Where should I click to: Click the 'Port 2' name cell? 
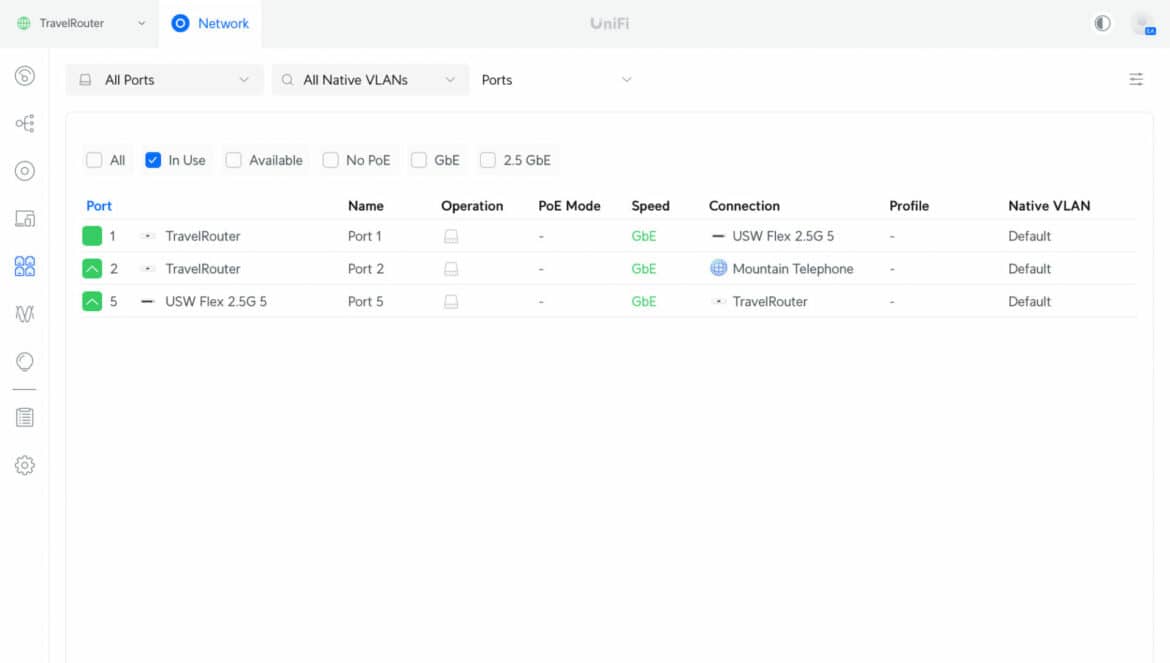pyautogui.click(x=366, y=268)
